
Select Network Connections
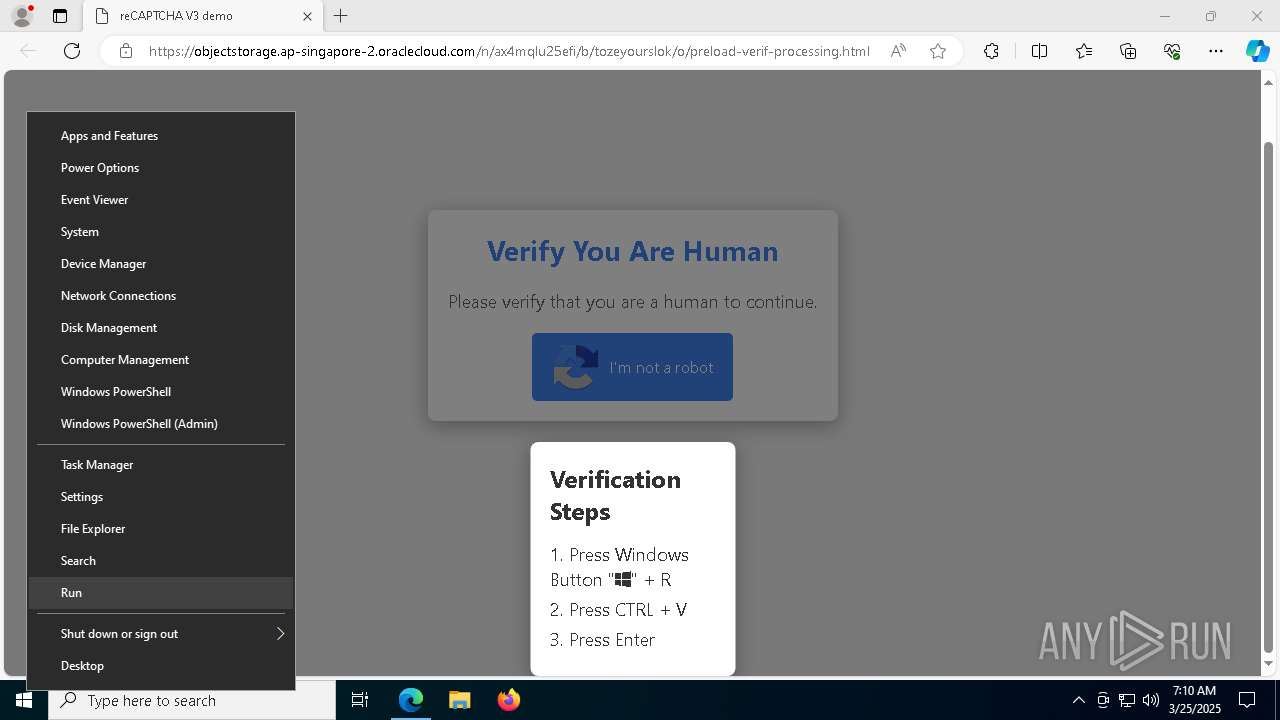coord(161,296)
